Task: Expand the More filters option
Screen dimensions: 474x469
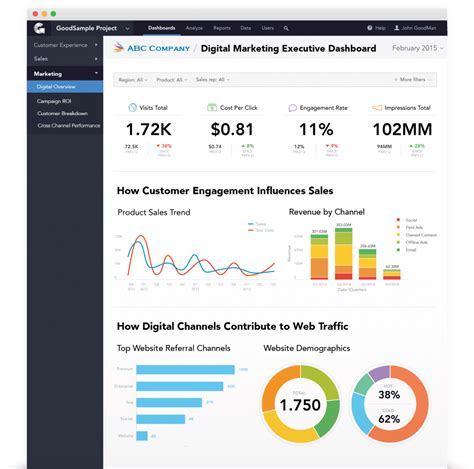Action: (x=413, y=80)
